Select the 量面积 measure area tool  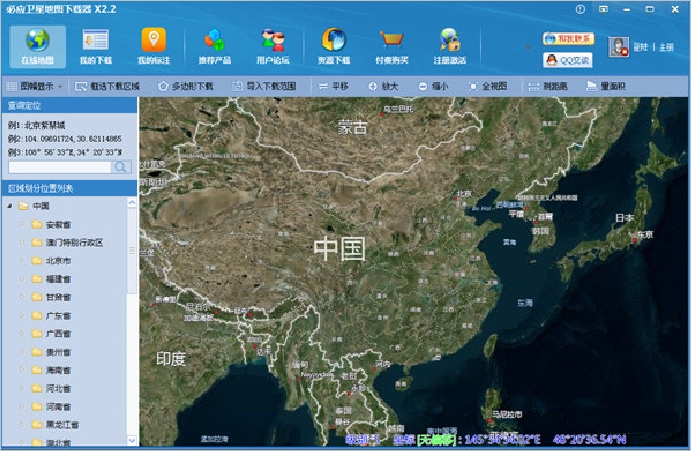point(606,86)
